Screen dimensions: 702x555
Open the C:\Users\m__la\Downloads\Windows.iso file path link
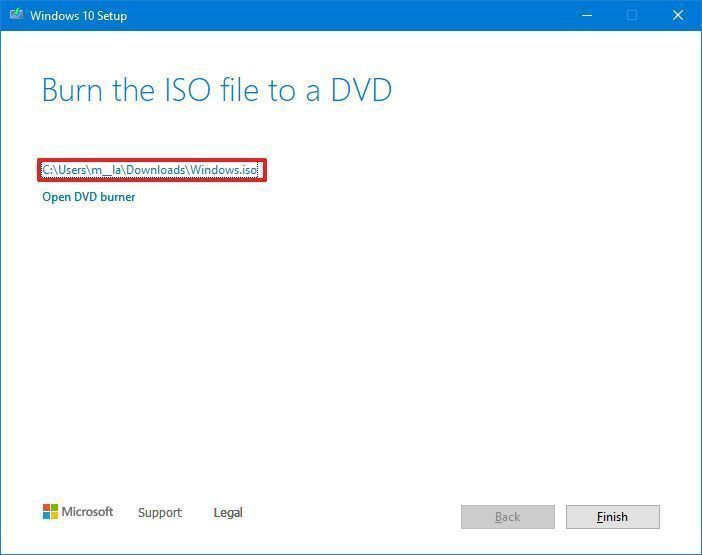coord(150,170)
